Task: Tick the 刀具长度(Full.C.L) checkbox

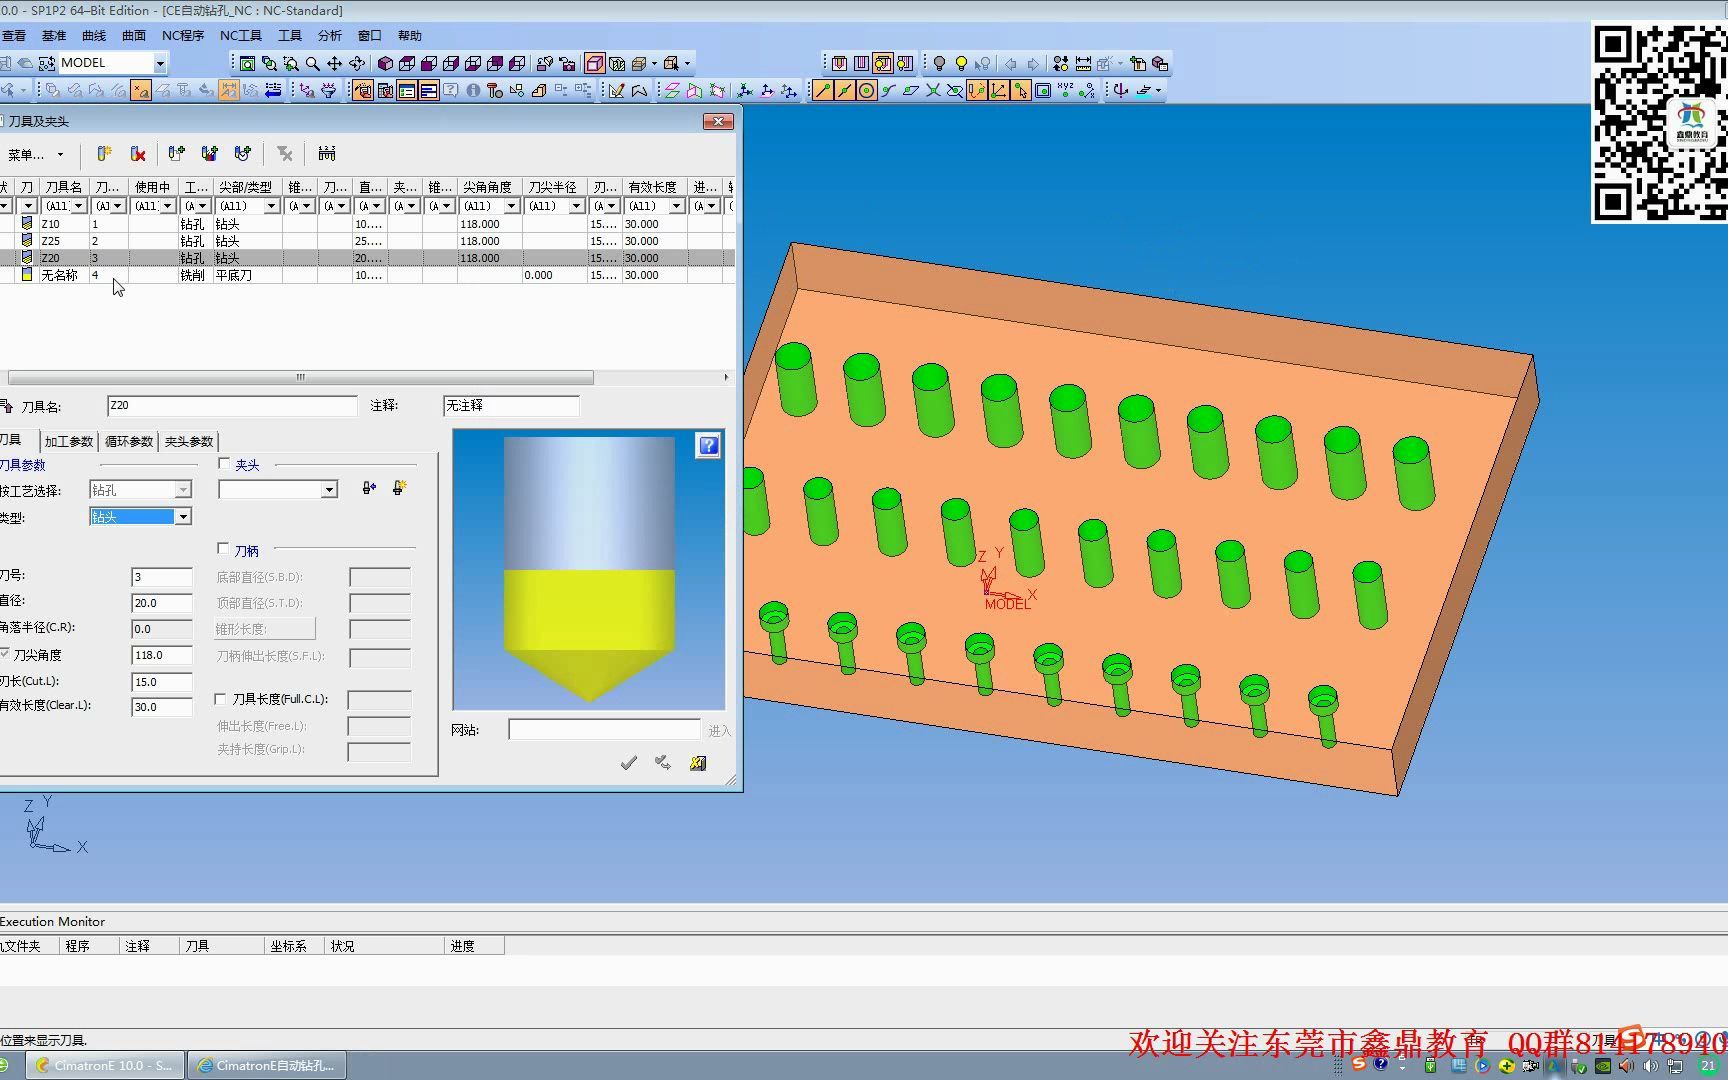Action: [222, 699]
